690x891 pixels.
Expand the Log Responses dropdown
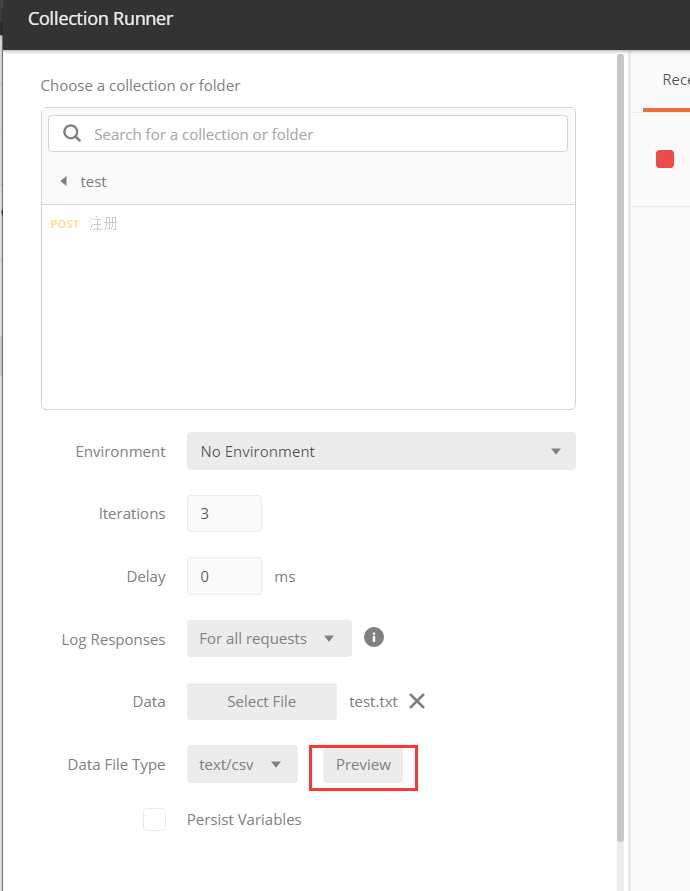click(x=269, y=638)
